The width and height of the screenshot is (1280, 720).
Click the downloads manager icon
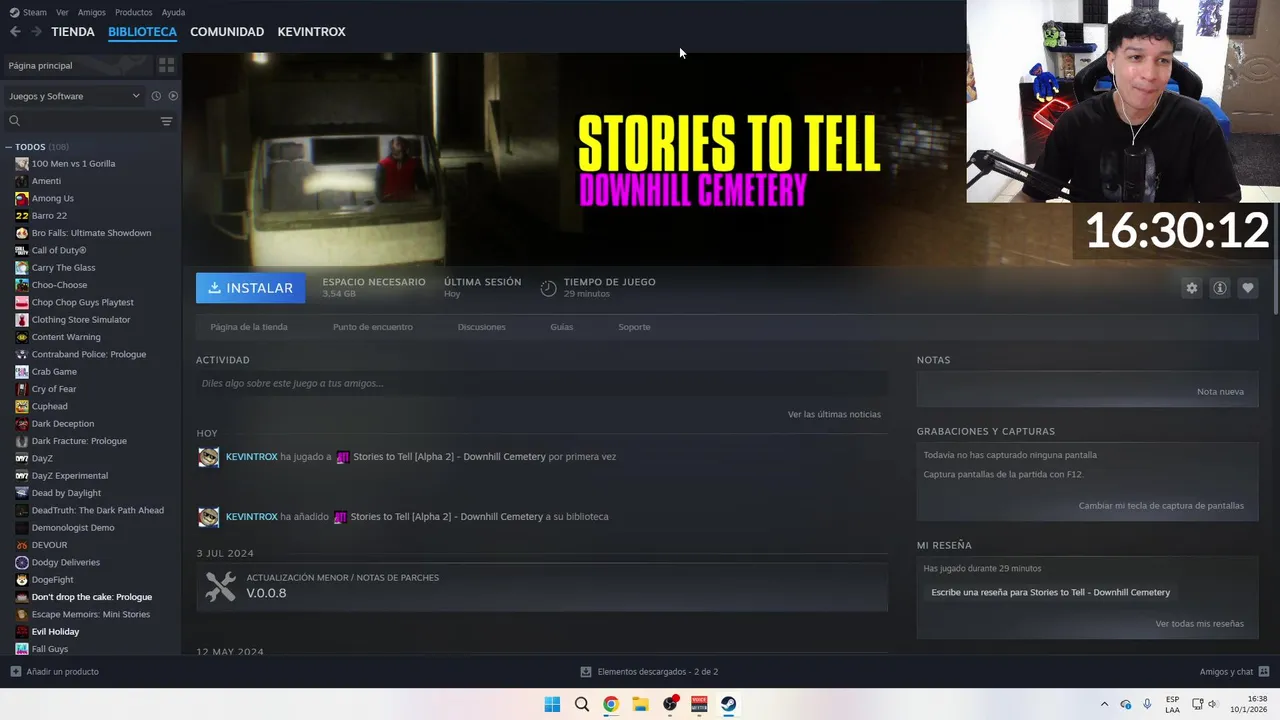click(x=586, y=672)
